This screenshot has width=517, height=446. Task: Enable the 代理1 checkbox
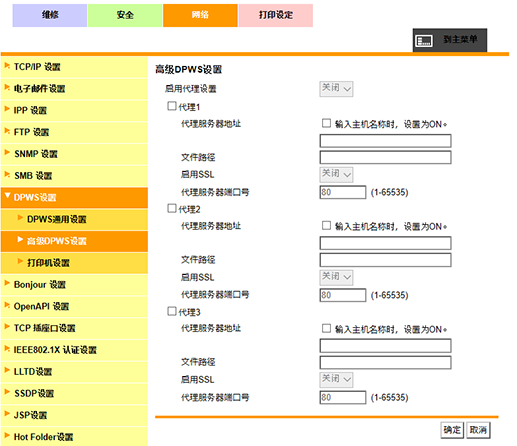(172, 106)
